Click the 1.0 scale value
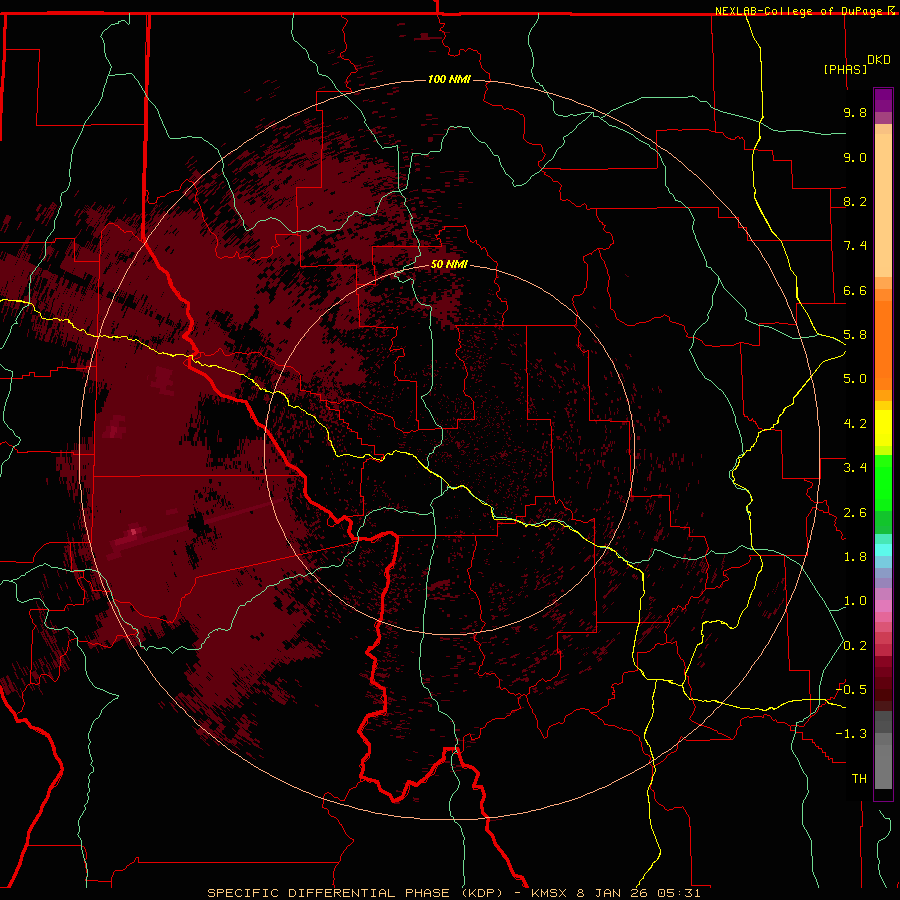The width and height of the screenshot is (900, 900). point(855,601)
